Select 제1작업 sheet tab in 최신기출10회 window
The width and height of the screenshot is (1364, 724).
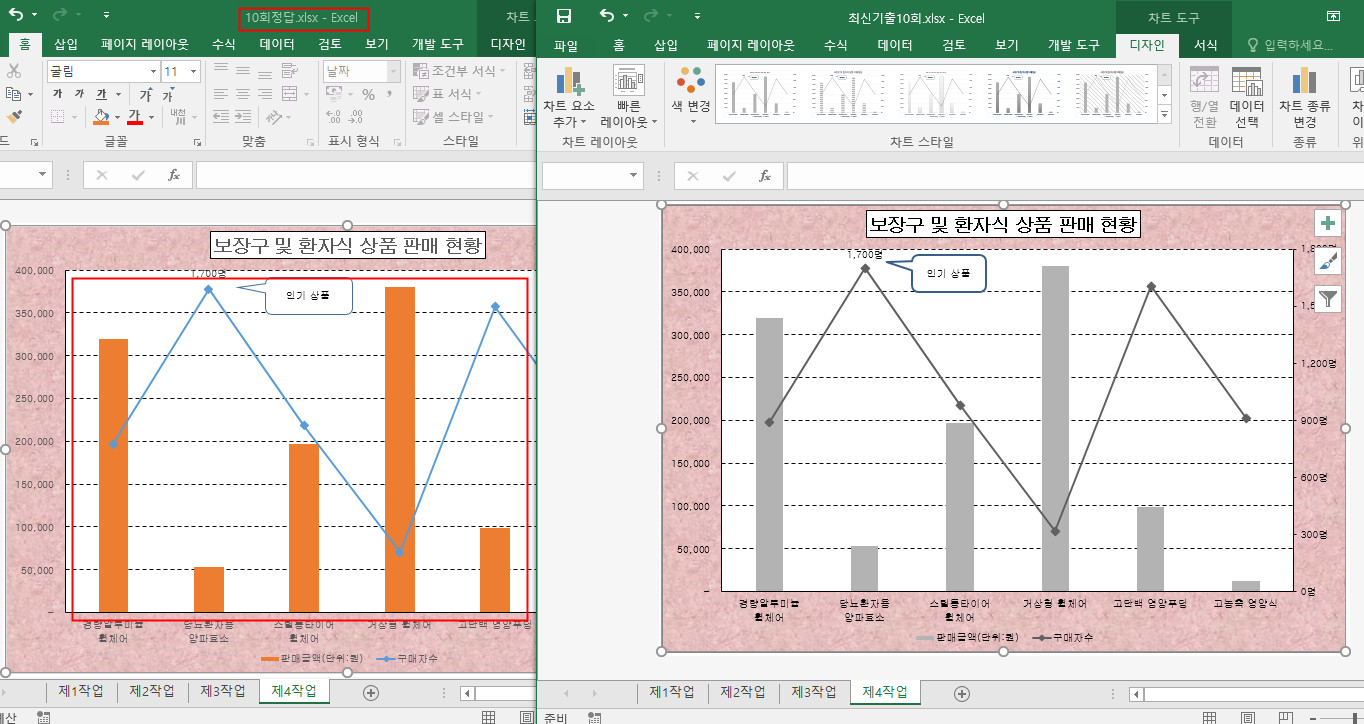coord(672,692)
